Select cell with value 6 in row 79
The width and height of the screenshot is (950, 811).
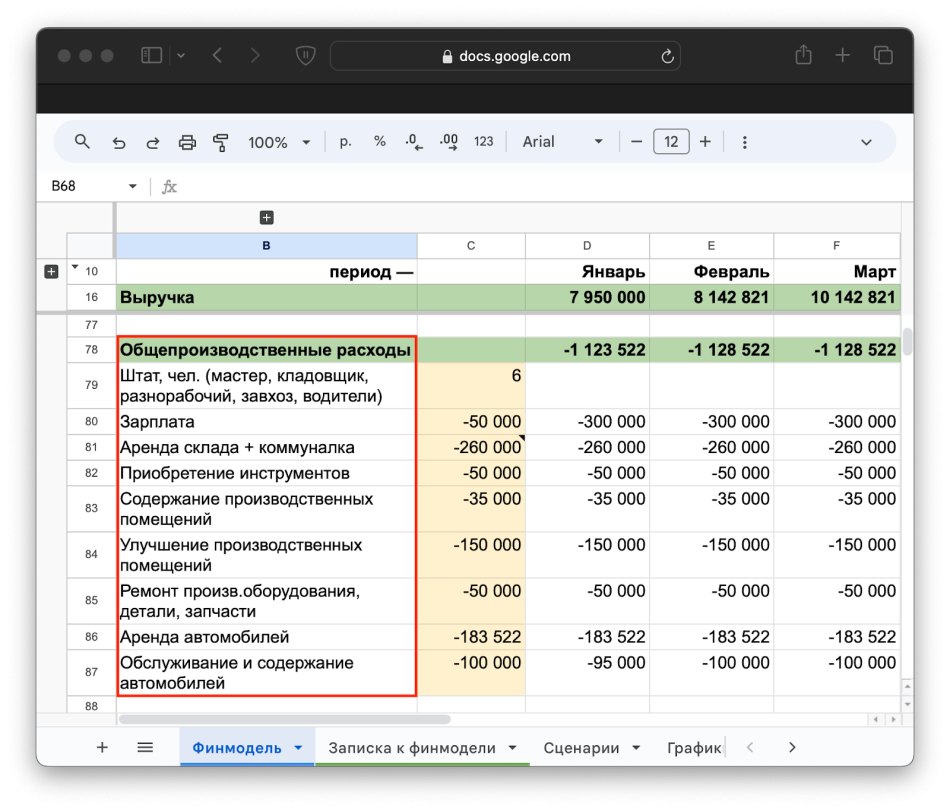[471, 386]
